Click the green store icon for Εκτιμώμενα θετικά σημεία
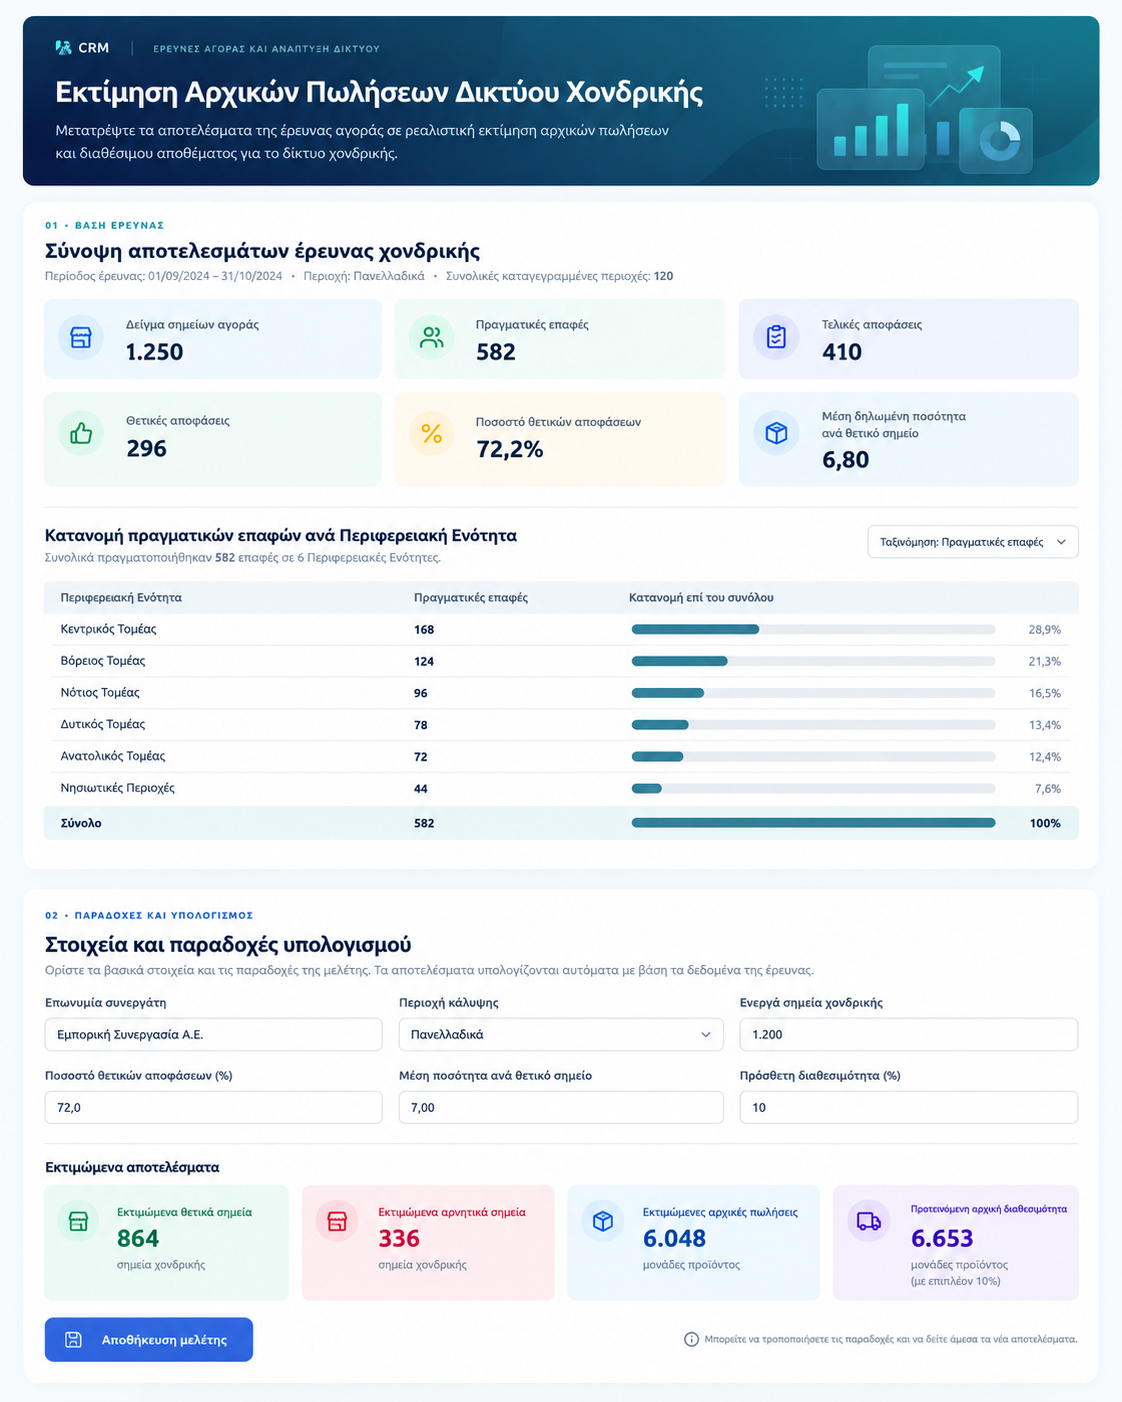The height and width of the screenshot is (1402, 1122). tap(78, 1222)
